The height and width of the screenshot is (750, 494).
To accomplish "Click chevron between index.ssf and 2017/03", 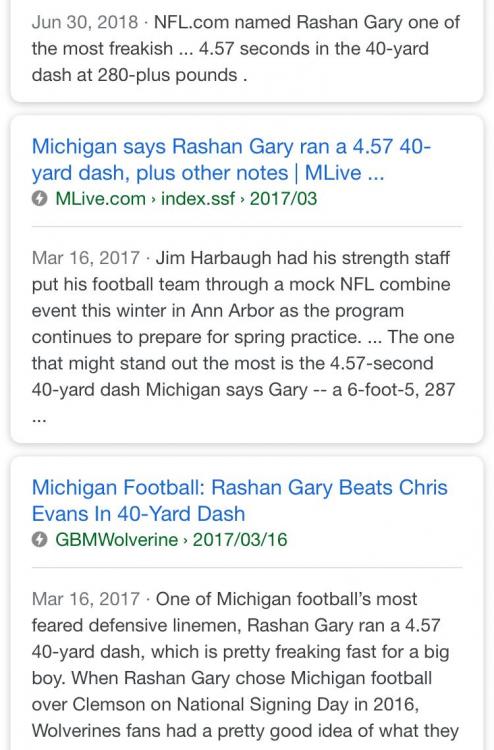I will coord(242,199).
